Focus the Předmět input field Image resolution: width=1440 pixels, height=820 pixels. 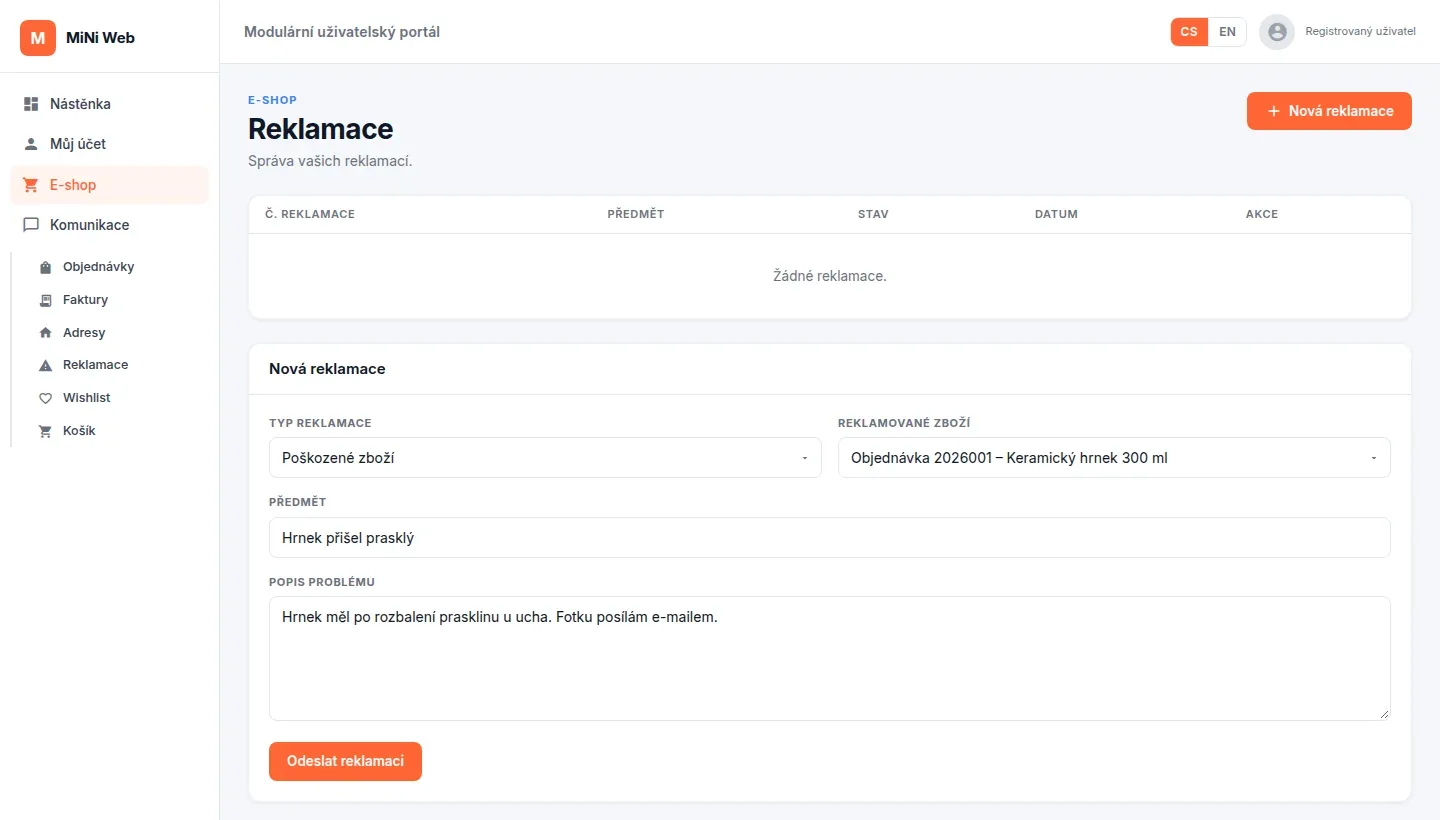click(830, 538)
